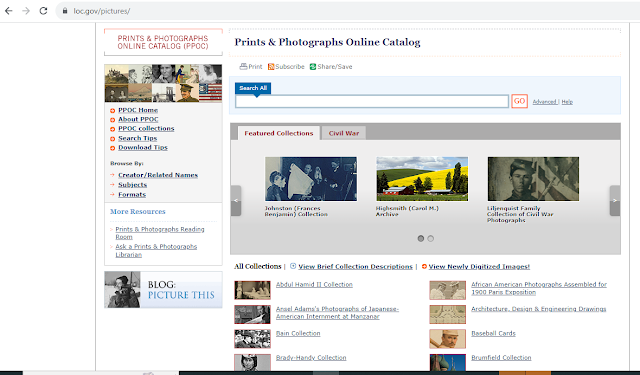Open the Brumfield Collection link

[x=501, y=357]
